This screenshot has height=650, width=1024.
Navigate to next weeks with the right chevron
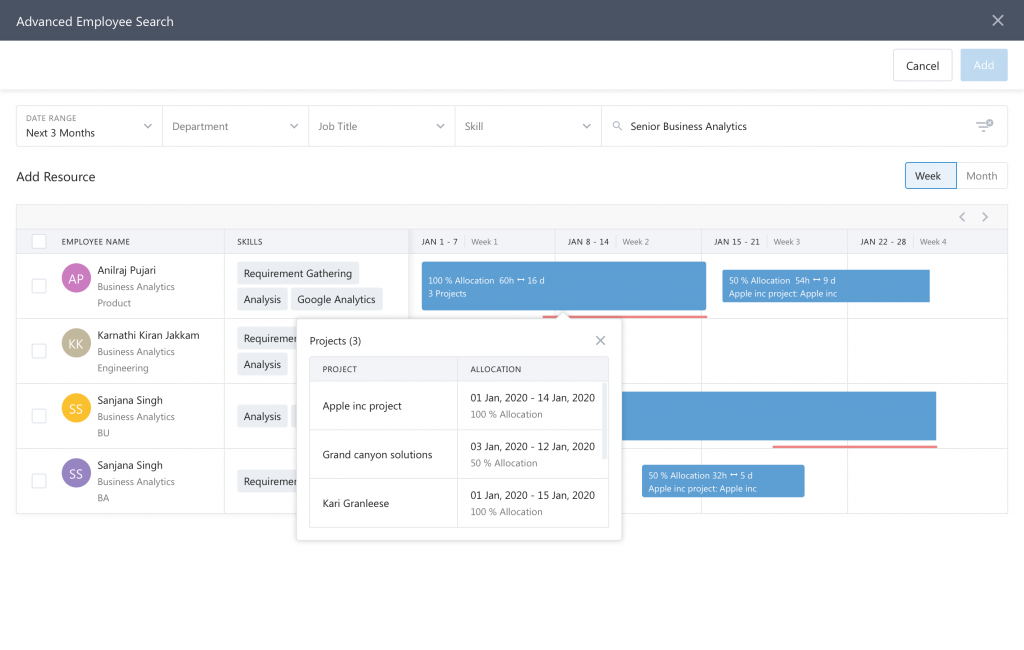[x=985, y=216]
